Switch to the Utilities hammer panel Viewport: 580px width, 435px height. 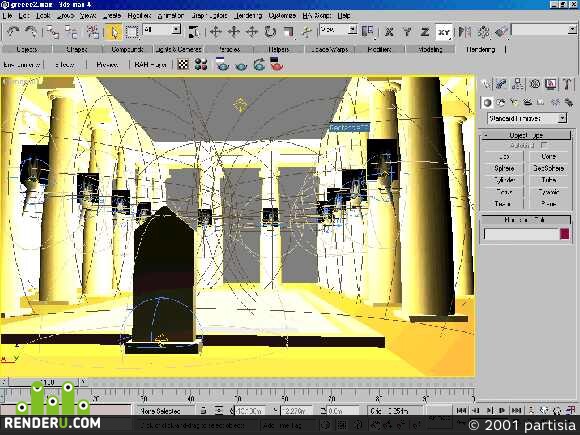pyautogui.click(x=567, y=84)
